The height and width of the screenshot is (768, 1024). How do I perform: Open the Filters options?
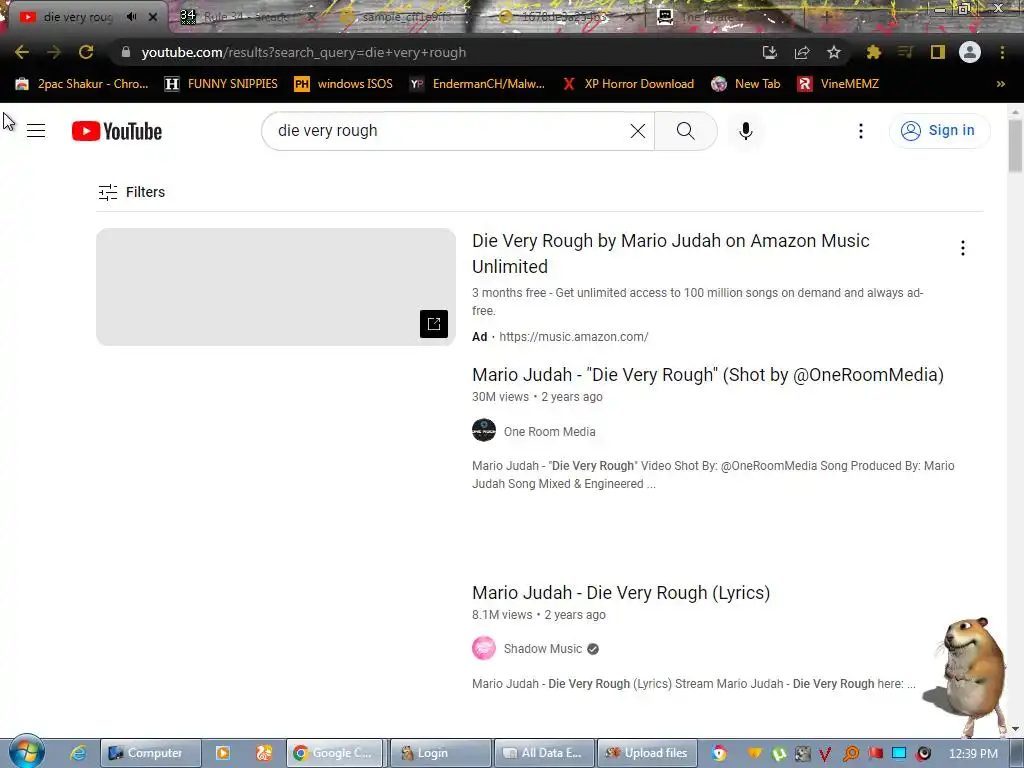click(x=131, y=192)
